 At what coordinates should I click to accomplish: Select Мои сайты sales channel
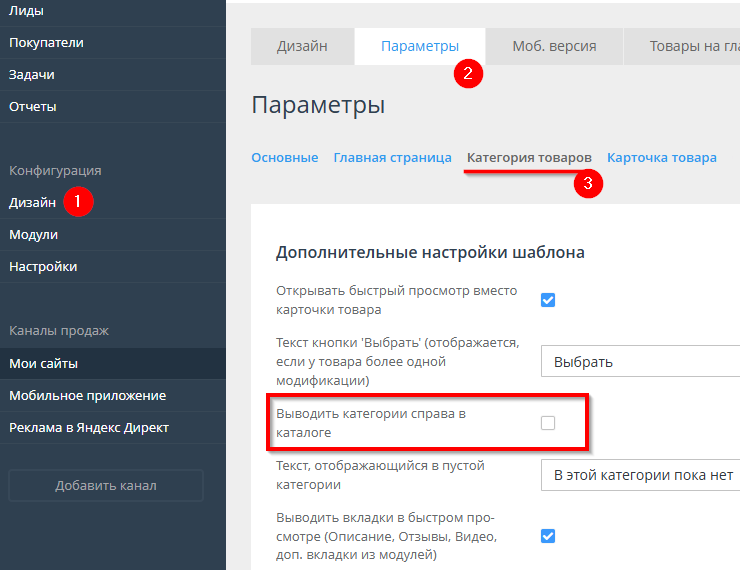(x=43, y=364)
